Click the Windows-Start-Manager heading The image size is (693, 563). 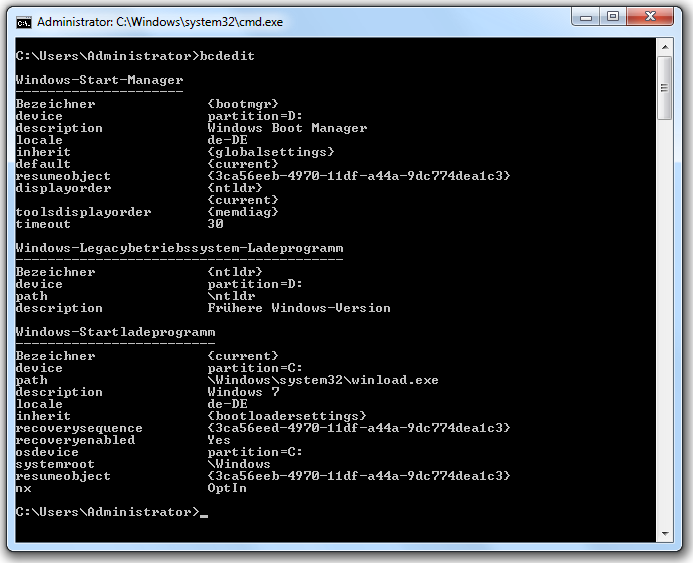(100, 80)
